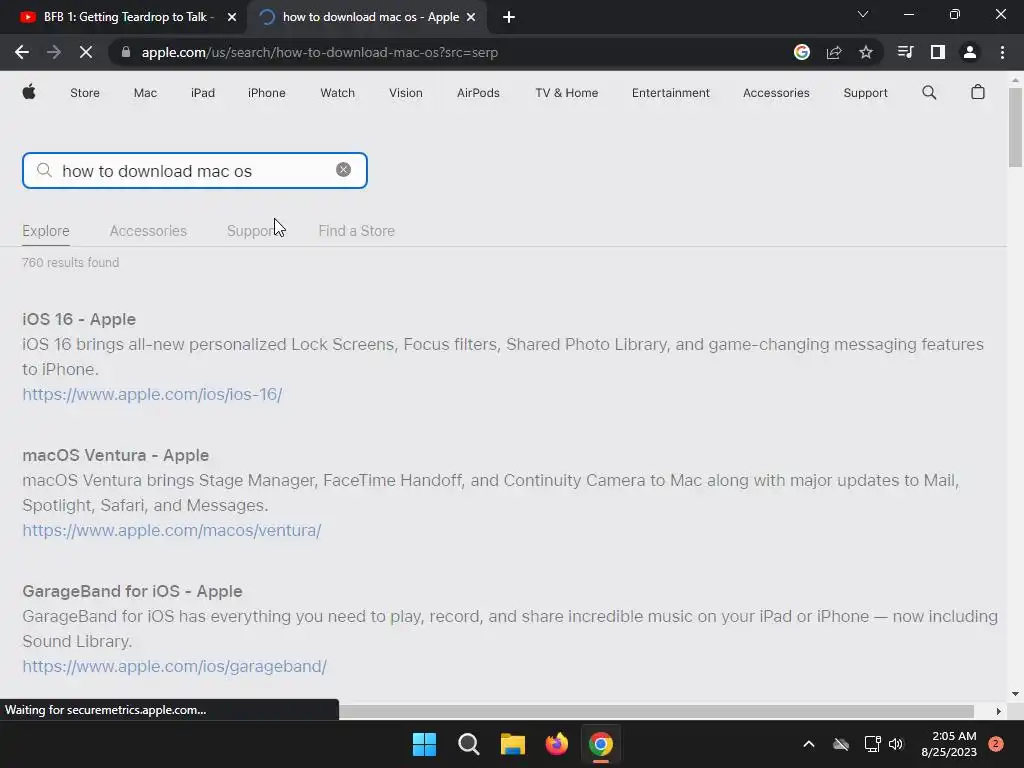
Task: Launch Firefox from the taskbar
Action: (556, 744)
